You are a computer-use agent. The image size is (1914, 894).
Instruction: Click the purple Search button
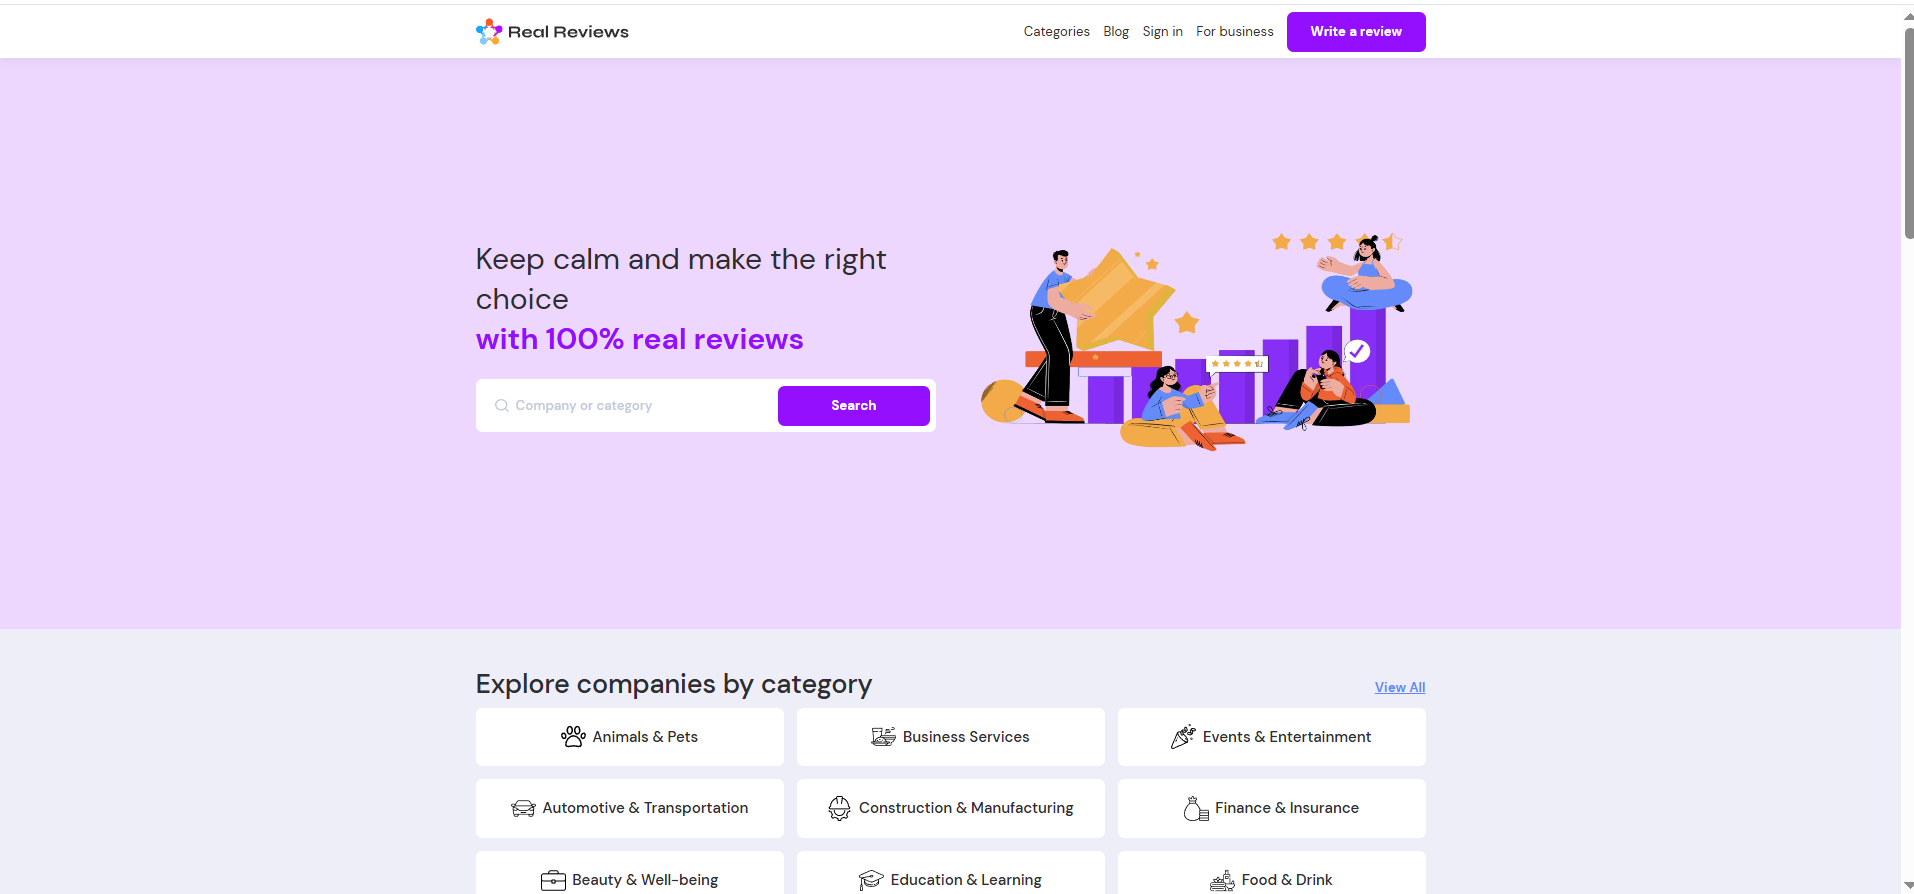point(853,406)
